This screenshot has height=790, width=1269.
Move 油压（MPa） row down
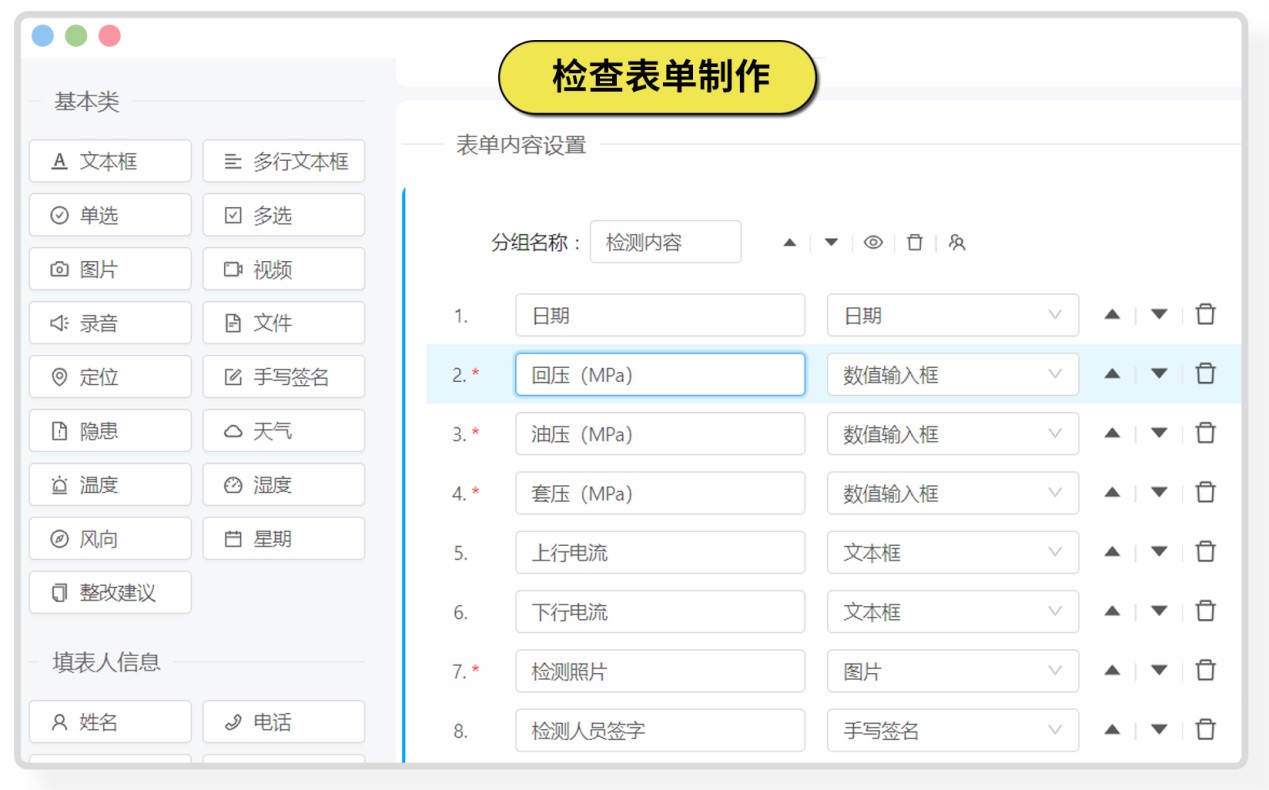pyautogui.click(x=1159, y=433)
